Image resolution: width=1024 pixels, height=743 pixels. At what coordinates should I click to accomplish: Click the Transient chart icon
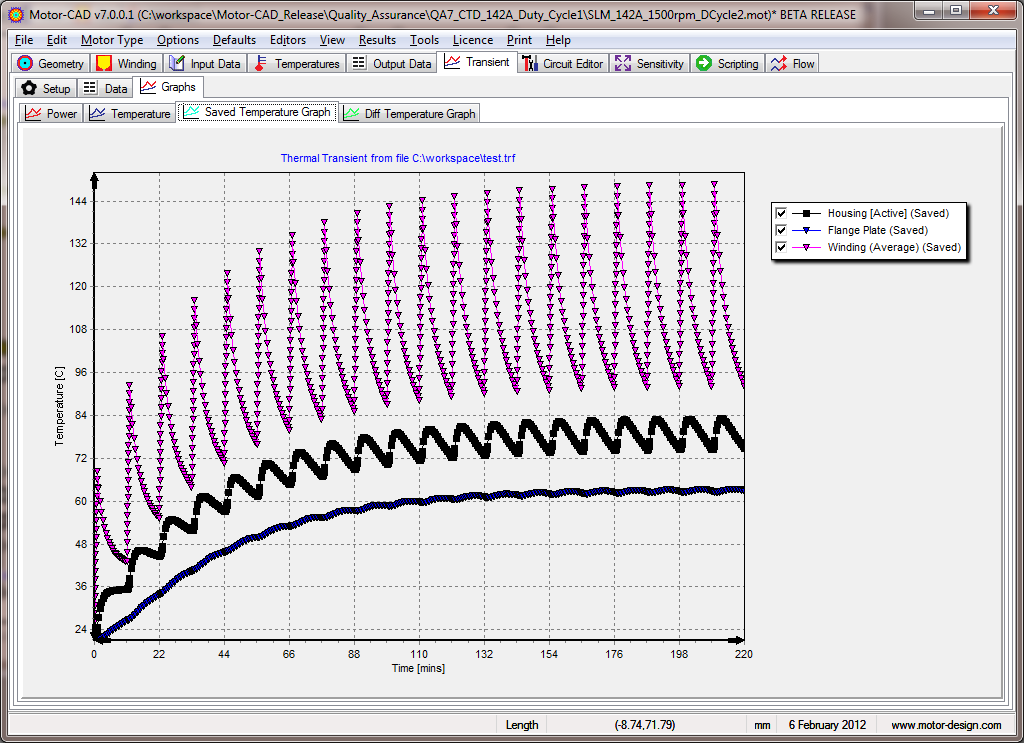point(452,61)
